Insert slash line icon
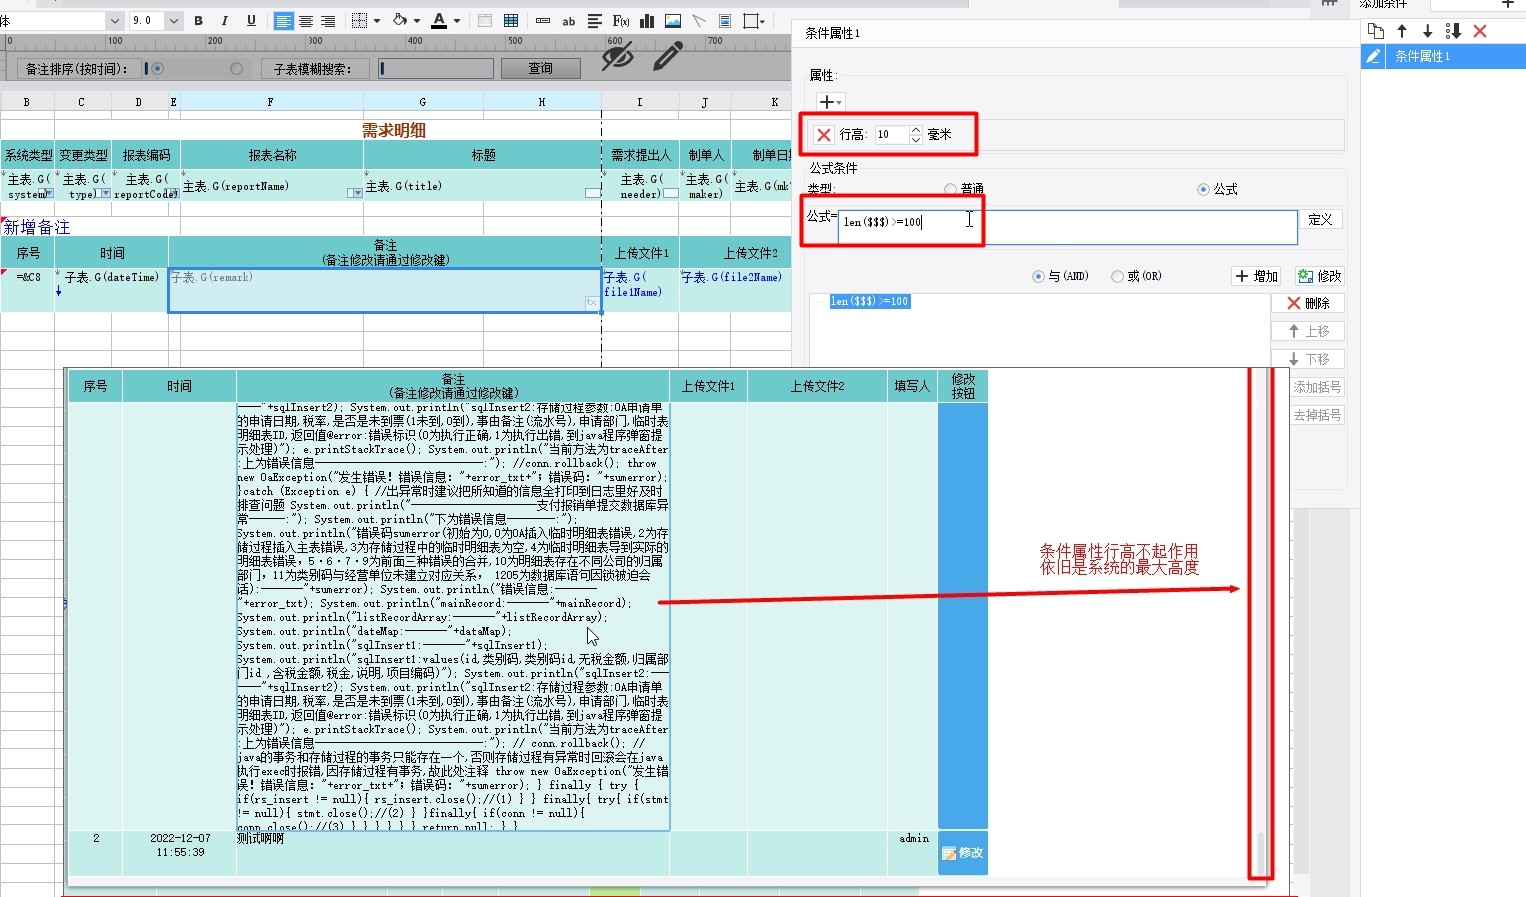 pos(699,20)
